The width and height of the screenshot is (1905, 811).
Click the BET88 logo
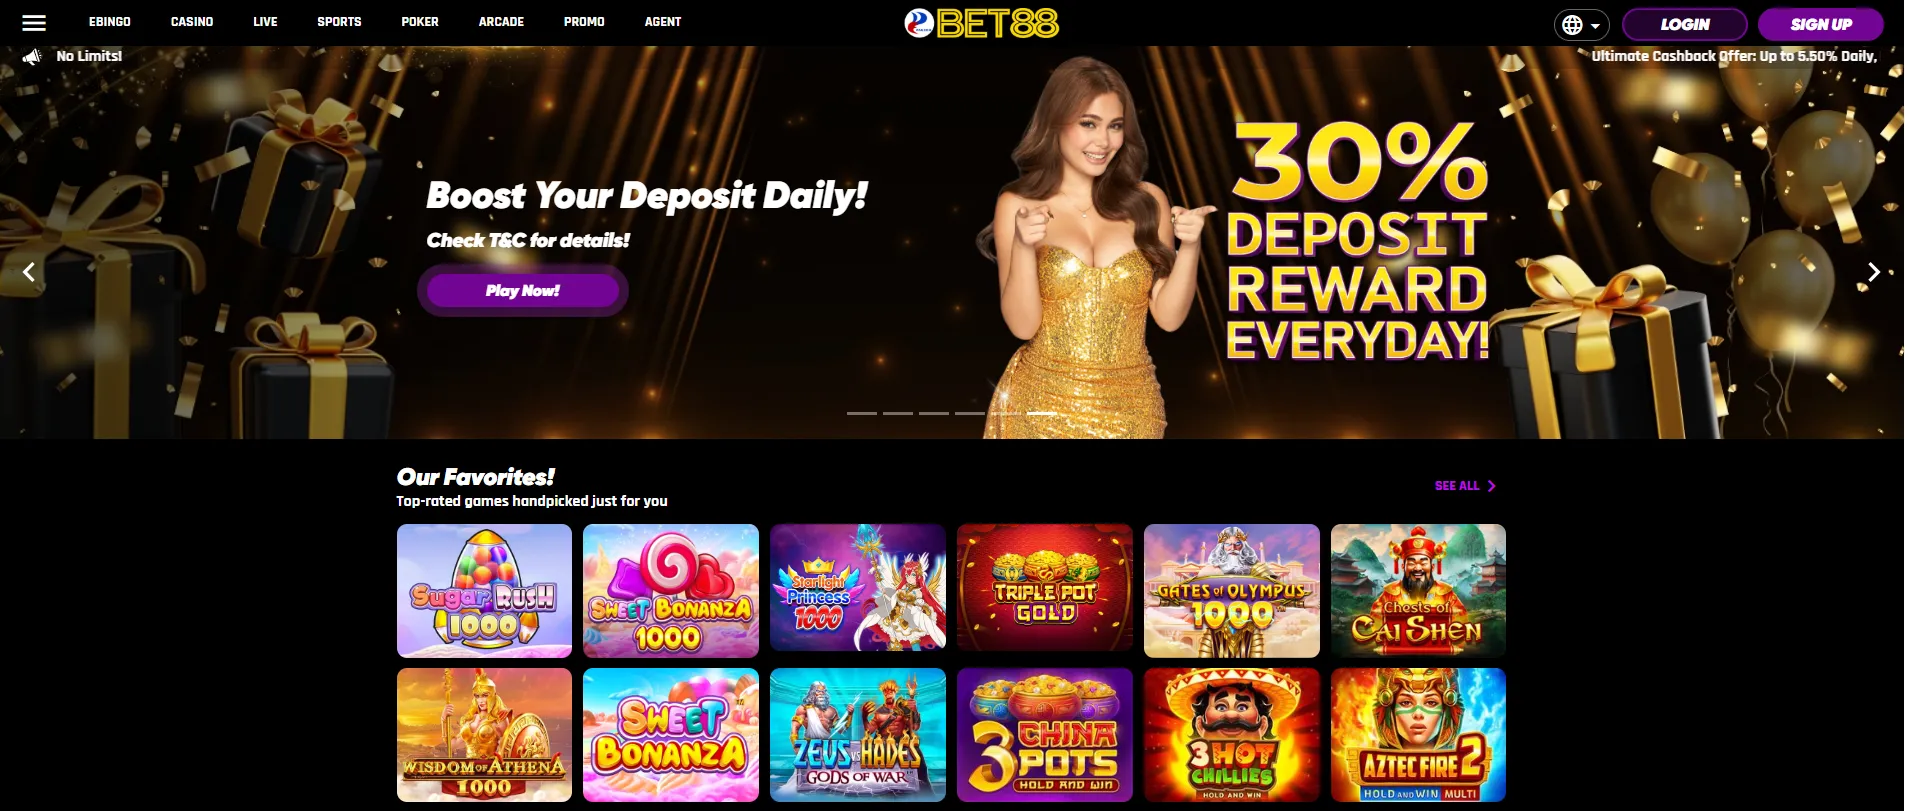[981, 23]
